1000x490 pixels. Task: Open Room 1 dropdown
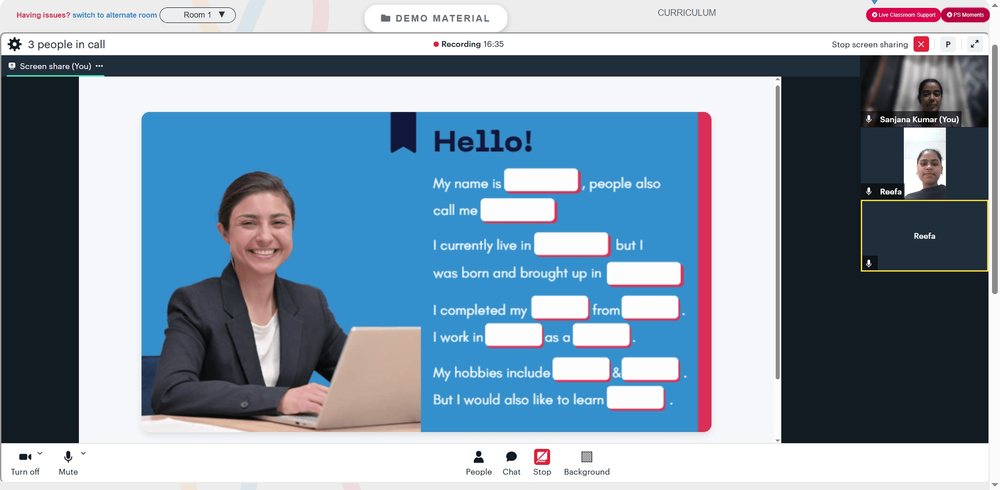[x=198, y=15]
